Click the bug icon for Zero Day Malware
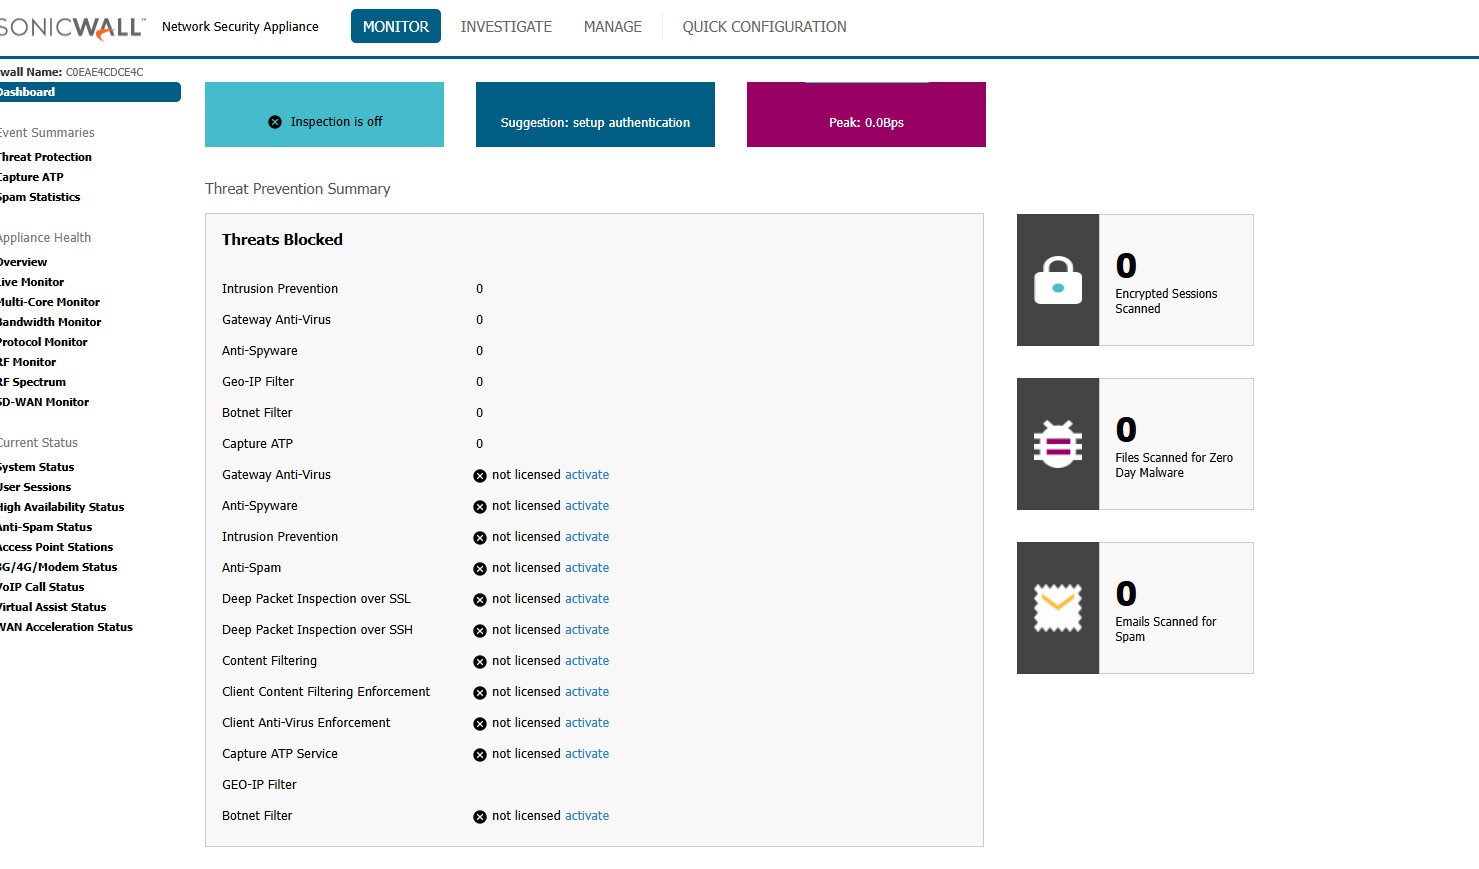 pyautogui.click(x=1058, y=444)
